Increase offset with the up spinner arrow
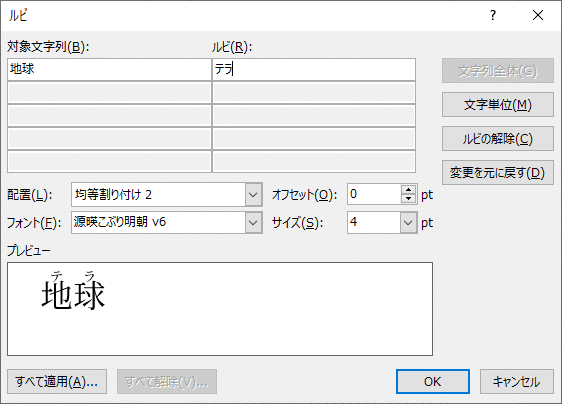562x404 pixels. pyautogui.click(x=409, y=190)
